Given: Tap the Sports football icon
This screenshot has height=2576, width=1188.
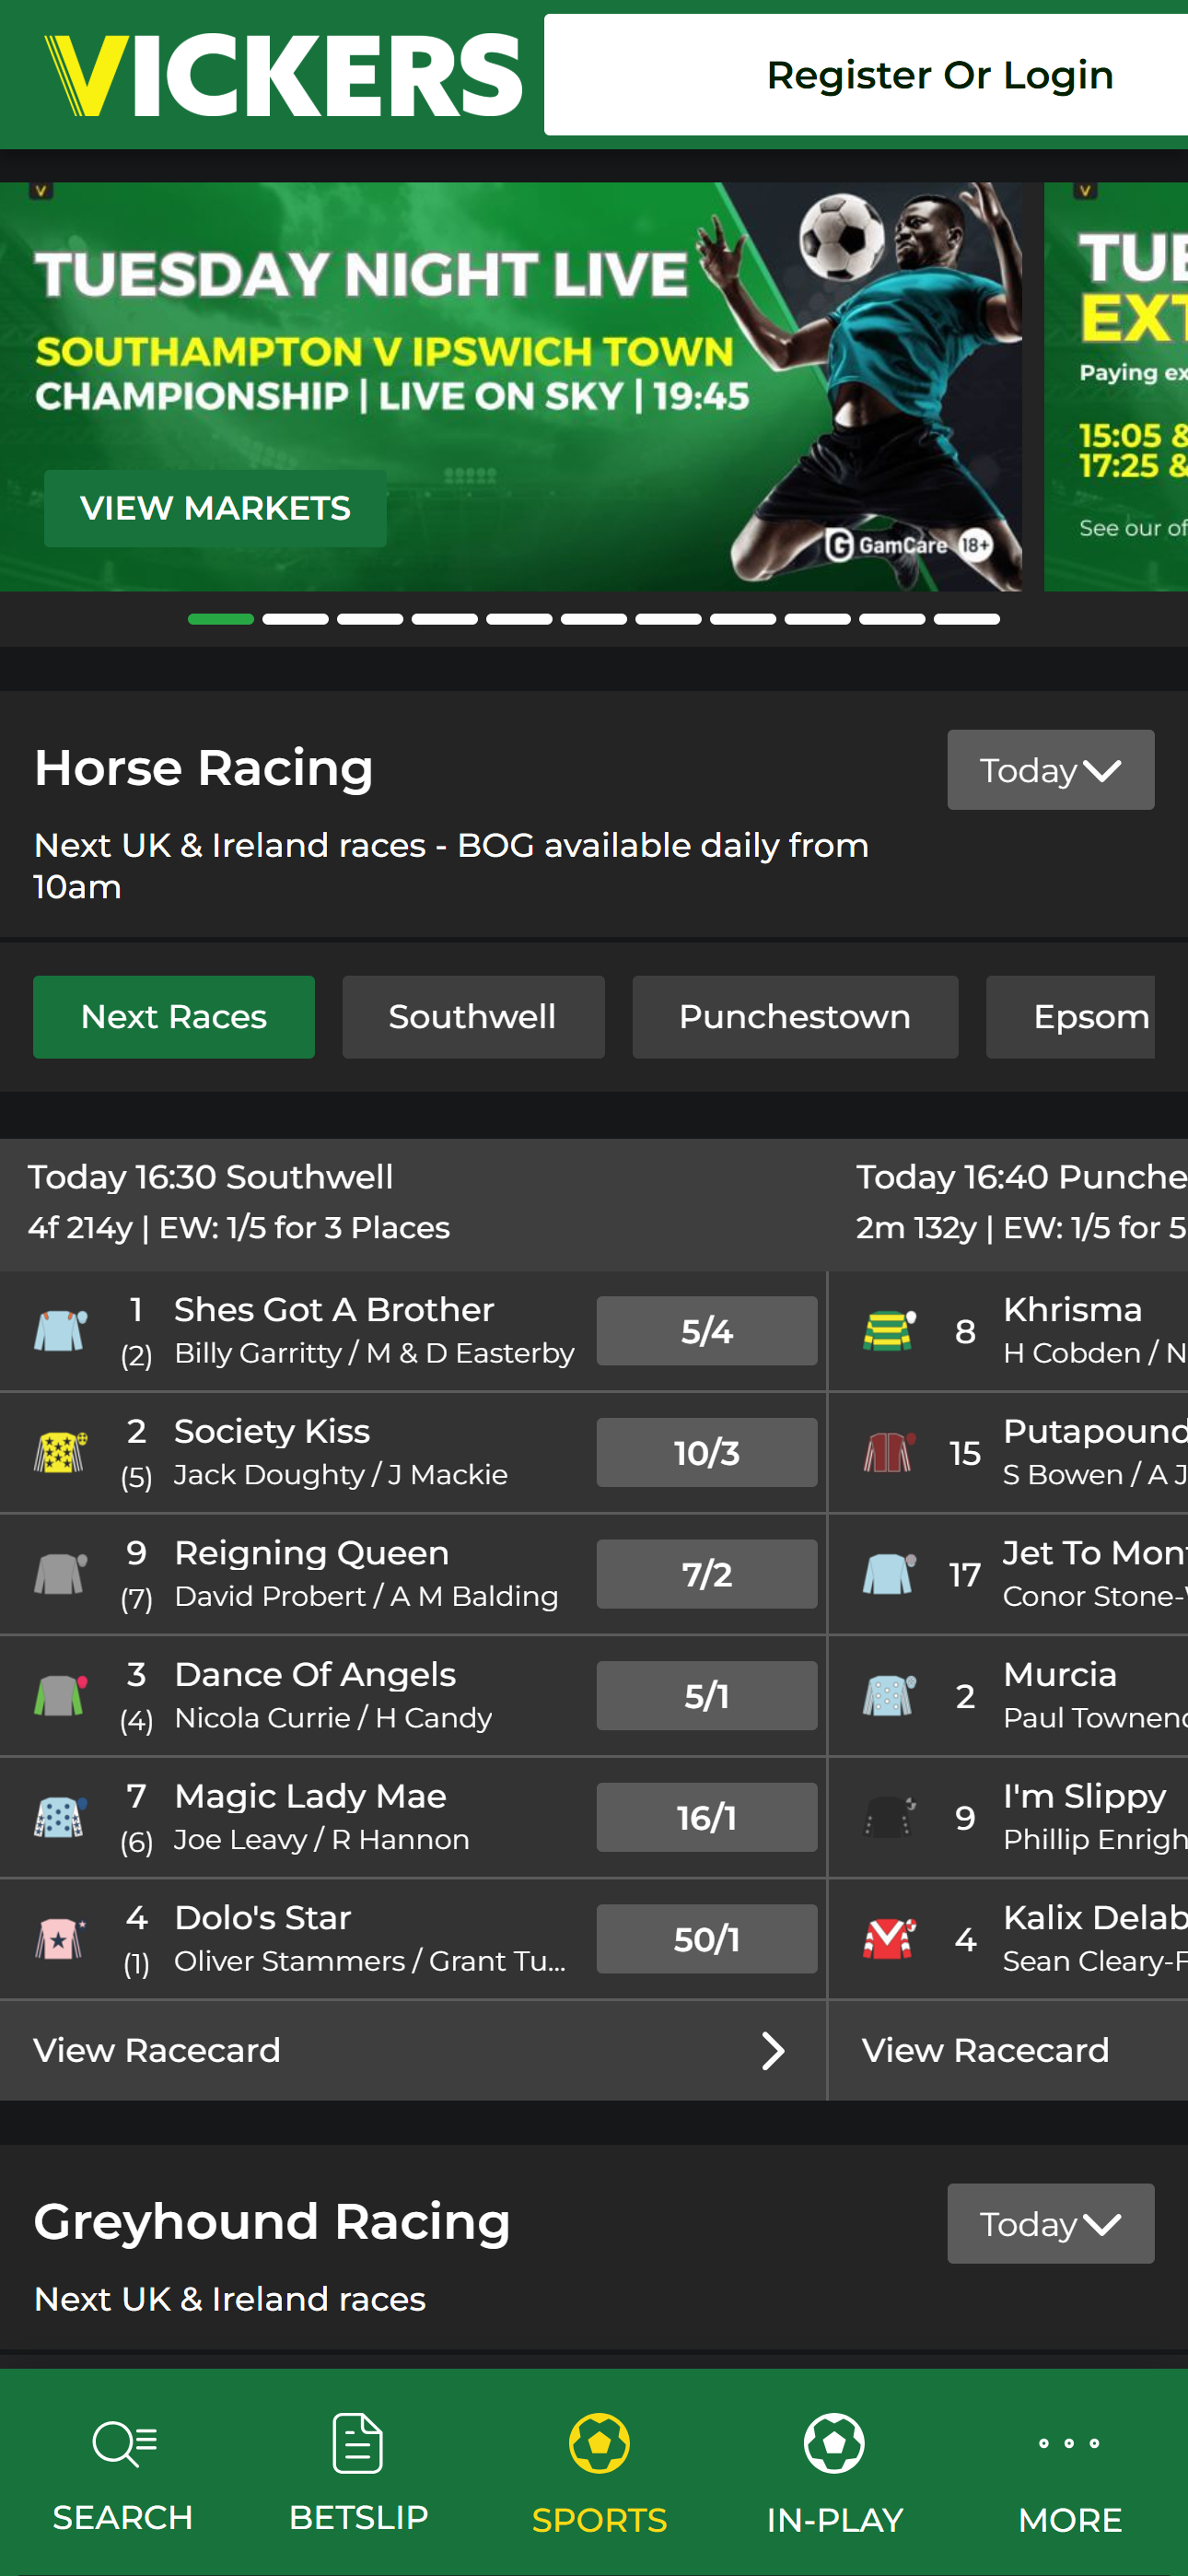Looking at the screenshot, I should (599, 2443).
